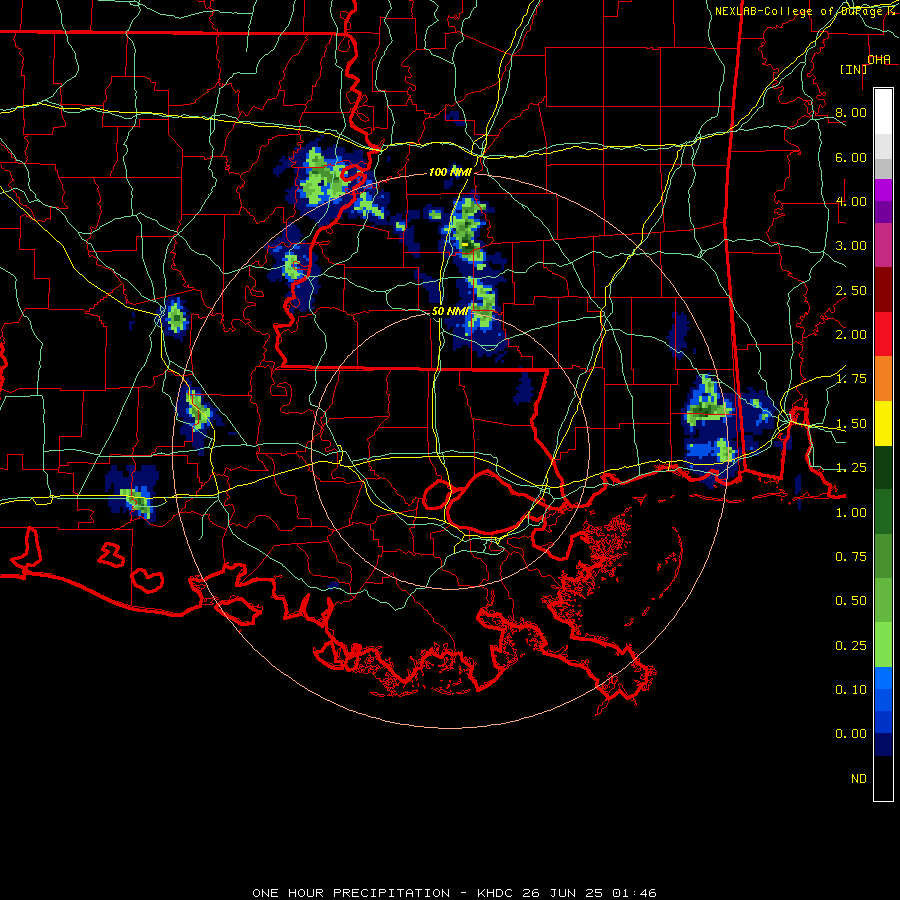Screen dimensions: 900x900
Task: Click the "0.75" scale label
Action: point(851,557)
